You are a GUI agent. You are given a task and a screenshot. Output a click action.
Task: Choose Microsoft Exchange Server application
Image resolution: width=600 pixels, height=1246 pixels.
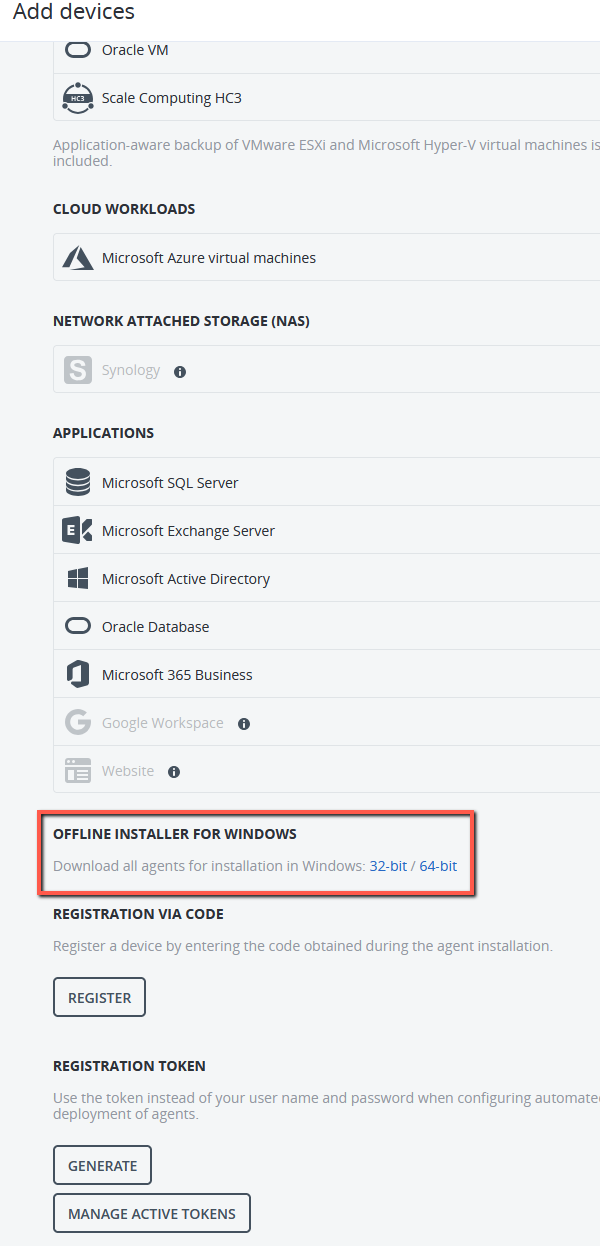tap(326, 530)
